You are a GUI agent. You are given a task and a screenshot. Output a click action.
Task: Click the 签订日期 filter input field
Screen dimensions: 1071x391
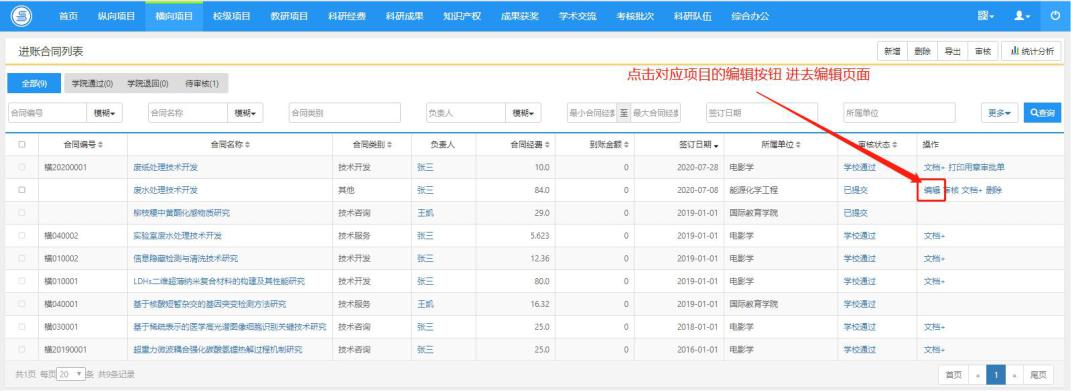pyautogui.click(x=762, y=113)
